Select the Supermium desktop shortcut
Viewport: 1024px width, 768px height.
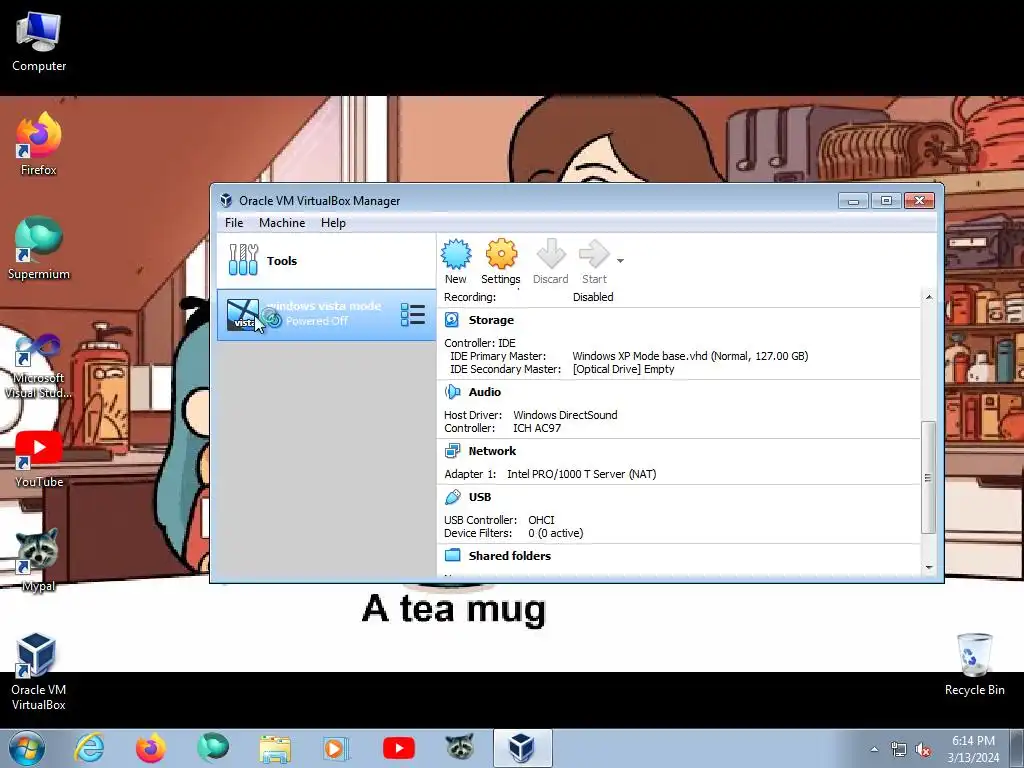click(x=39, y=248)
